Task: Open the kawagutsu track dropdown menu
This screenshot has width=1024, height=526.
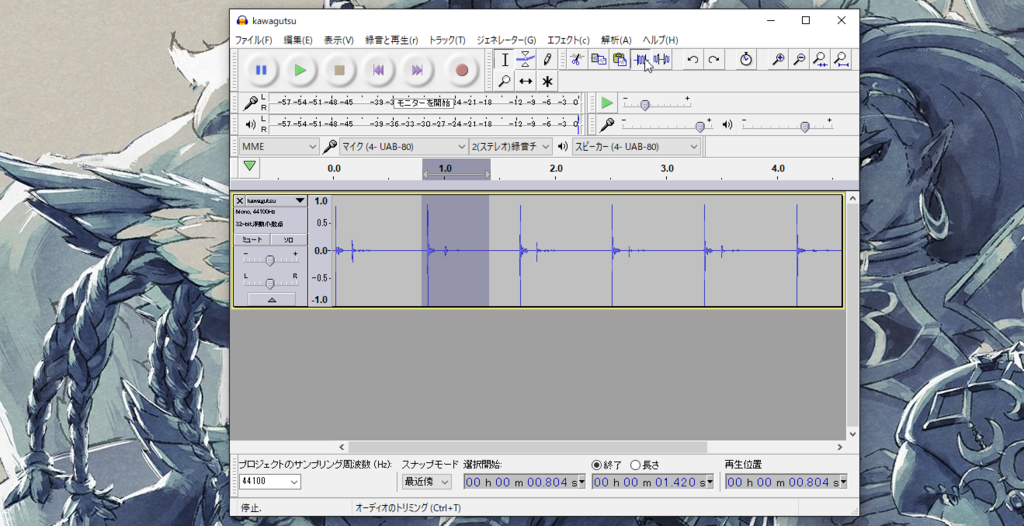Action: point(300,201)
